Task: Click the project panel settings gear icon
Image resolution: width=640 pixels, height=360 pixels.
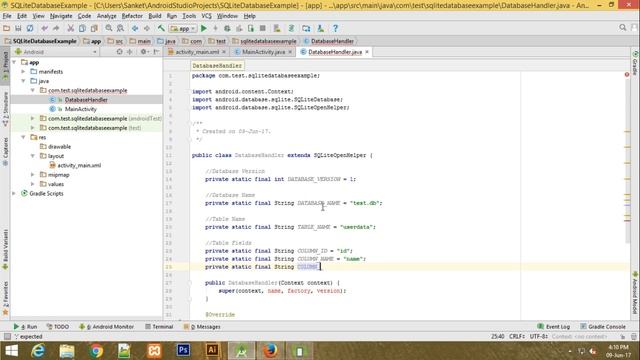Action: coord(144,52)
